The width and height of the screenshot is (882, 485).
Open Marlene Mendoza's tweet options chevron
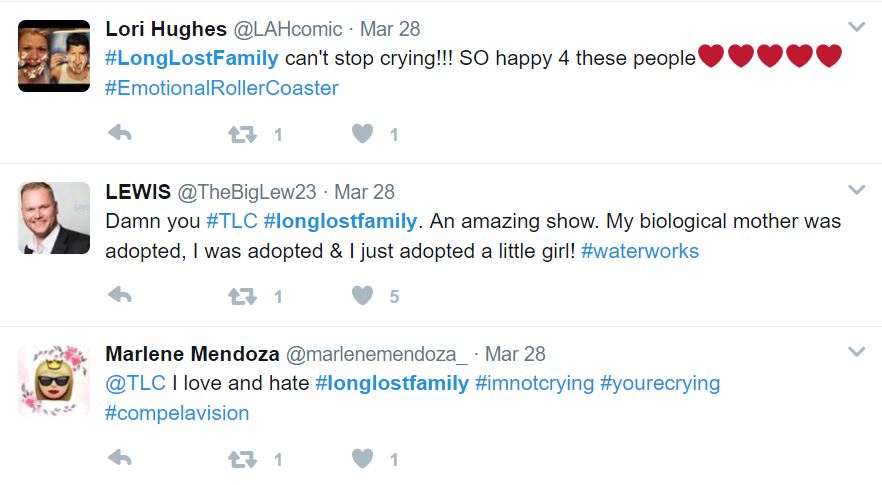pyautogui.click(x=856, y=352)
